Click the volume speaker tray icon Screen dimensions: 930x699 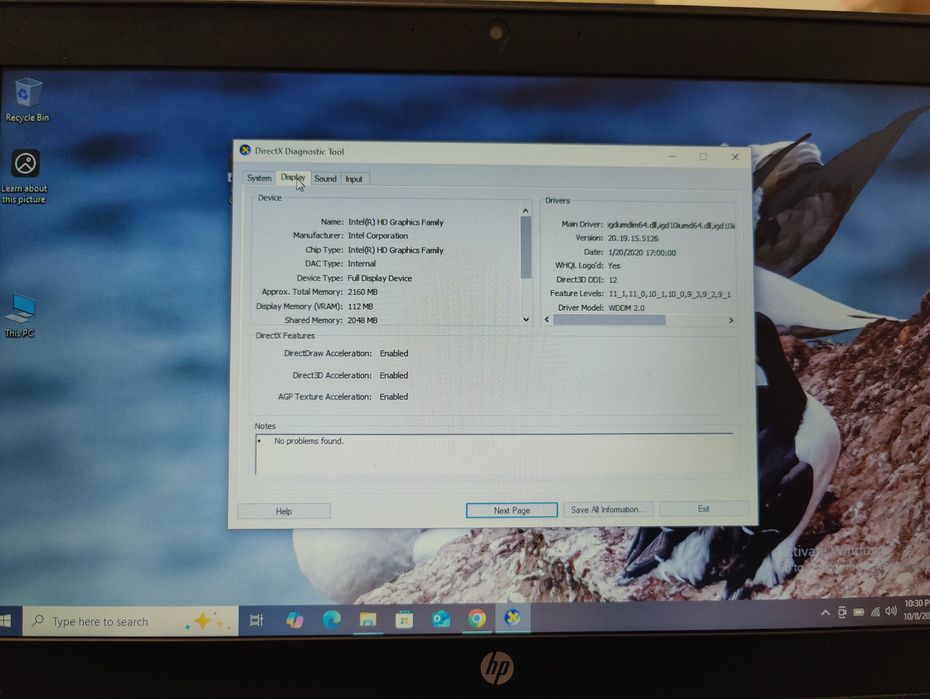click(890, 611)
